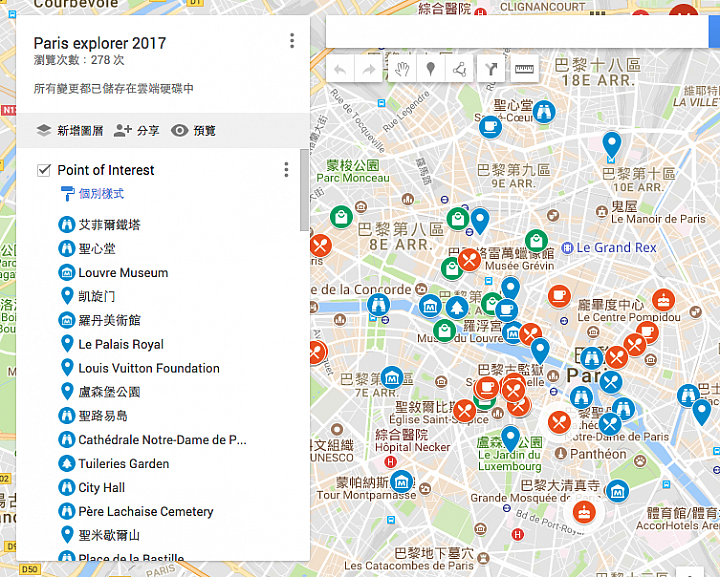Viewport: 720px width, 577px height.
Task: Click the redo arrow in map toolbar
Action: coord(368,69)
